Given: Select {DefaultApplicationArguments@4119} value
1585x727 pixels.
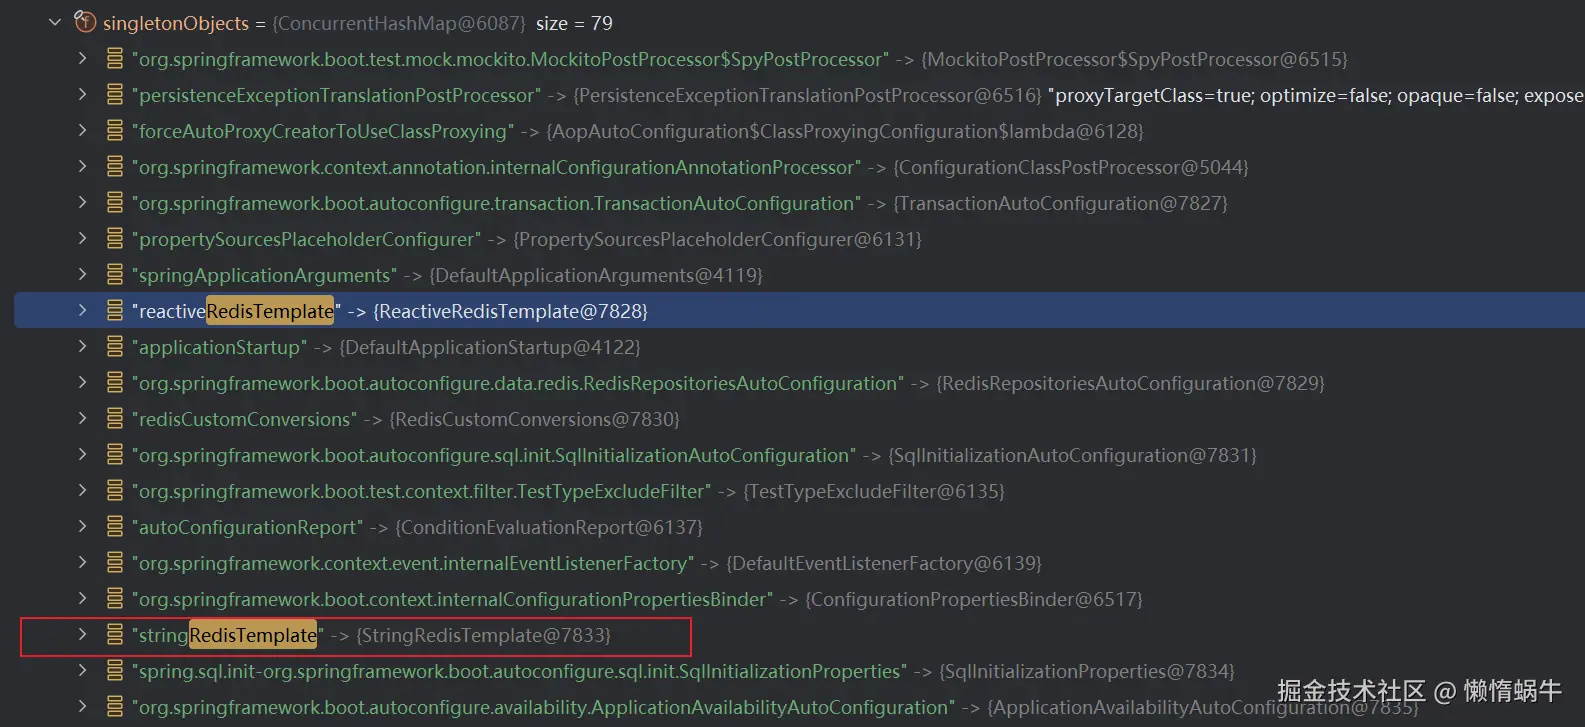Looking at the screenshot, I should coord(596,275).
